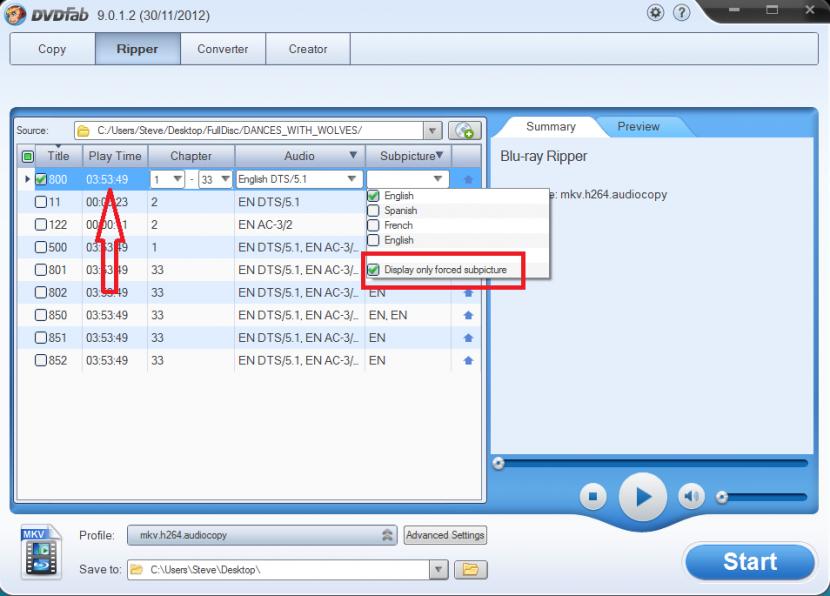The image size is (830, 596).
Task: Uncheck the checked English subpicture option
Action: tap(373, 196)
